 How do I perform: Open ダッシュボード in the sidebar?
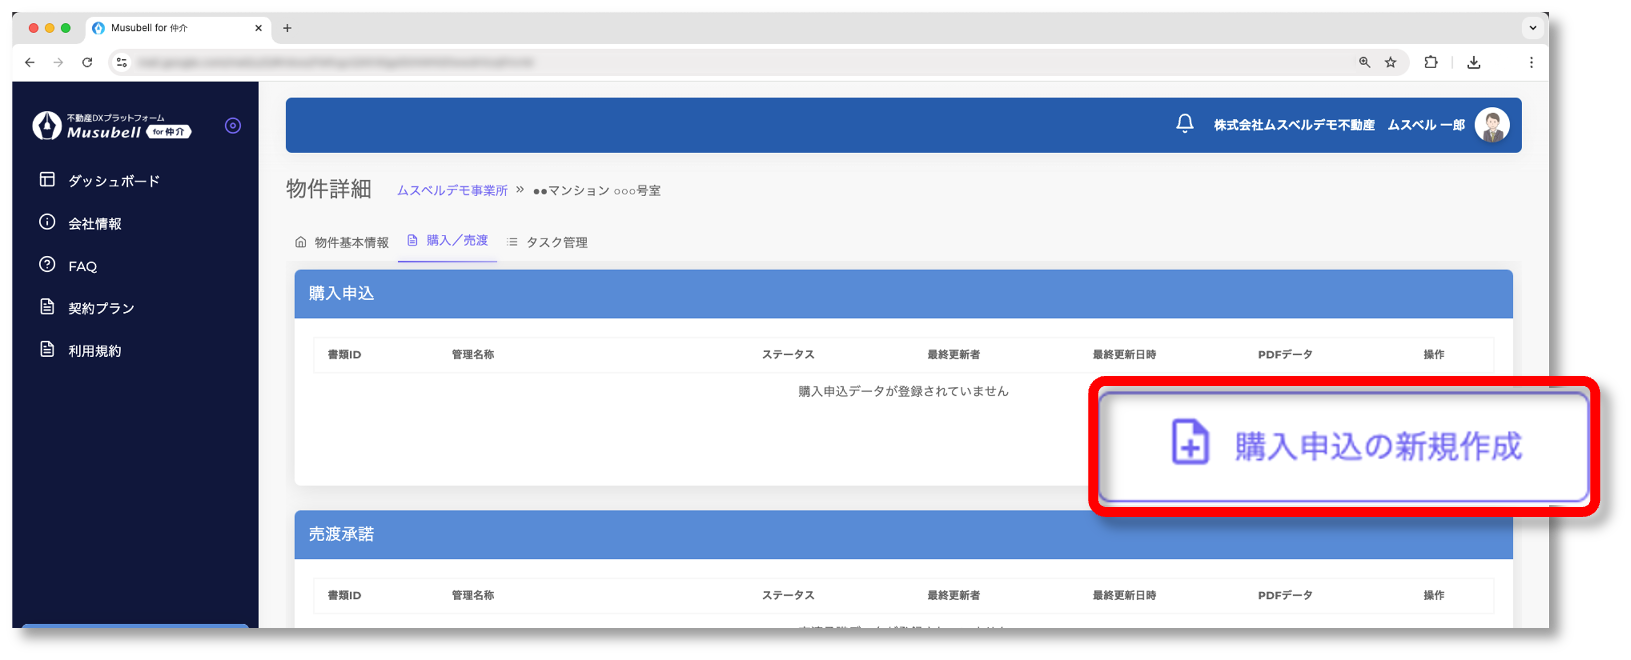tap(113, 181)
